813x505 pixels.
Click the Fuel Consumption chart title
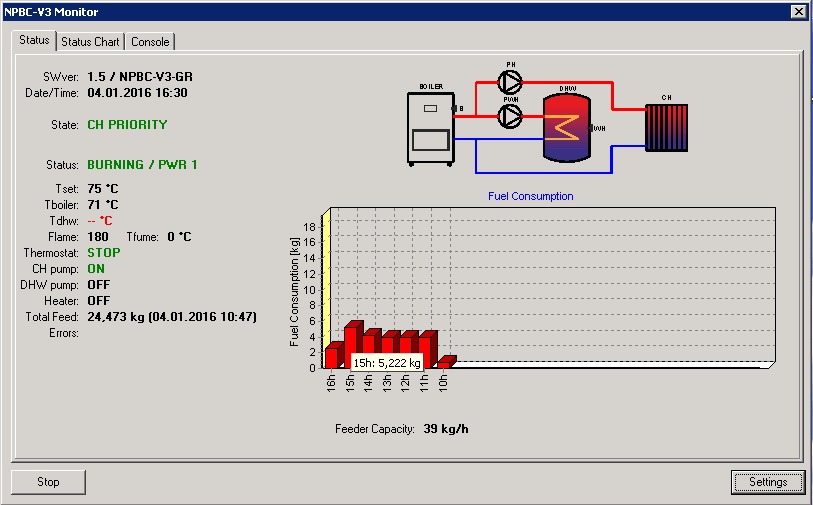[530, 196]
